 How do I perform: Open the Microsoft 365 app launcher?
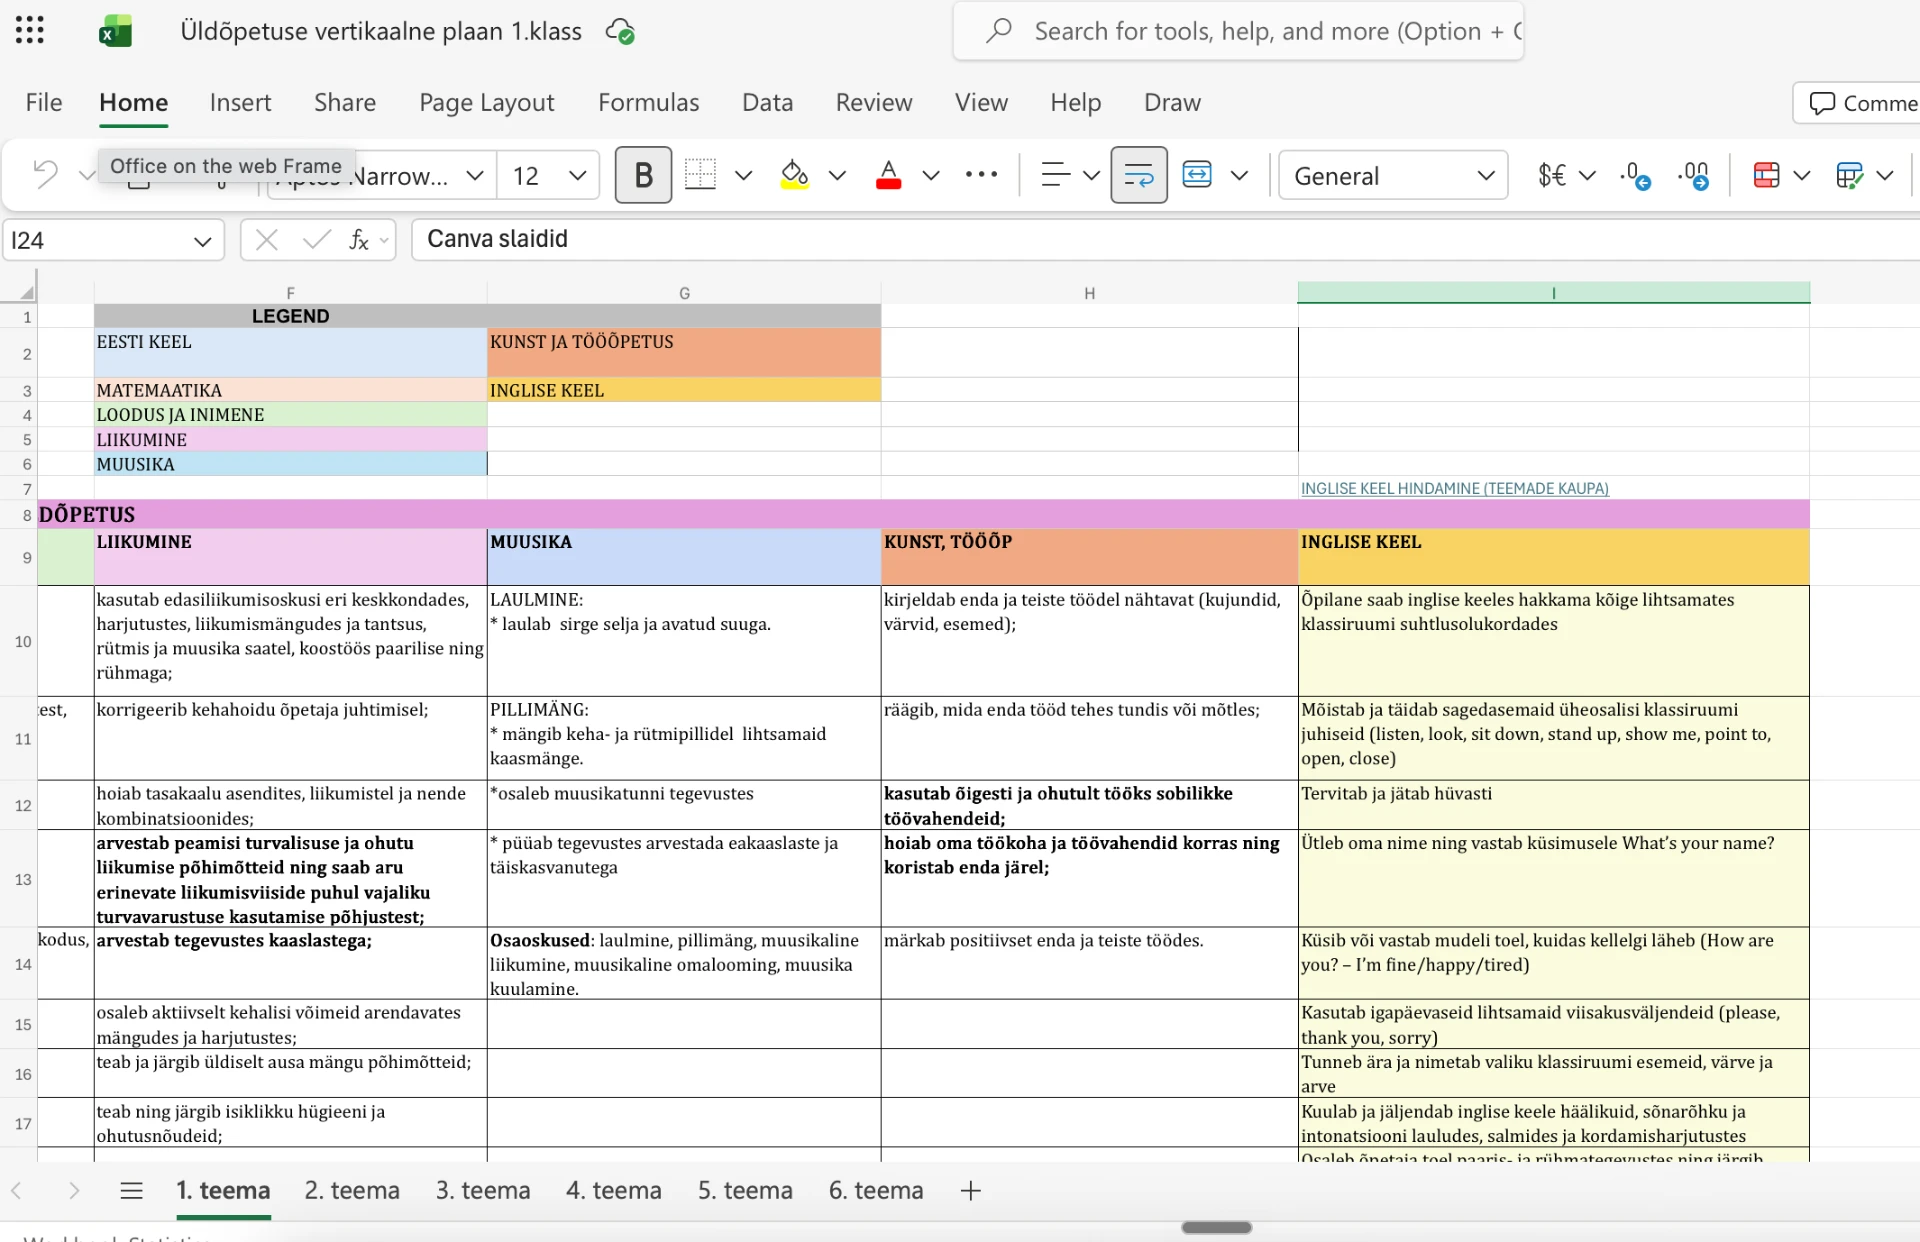pos(30,30)
